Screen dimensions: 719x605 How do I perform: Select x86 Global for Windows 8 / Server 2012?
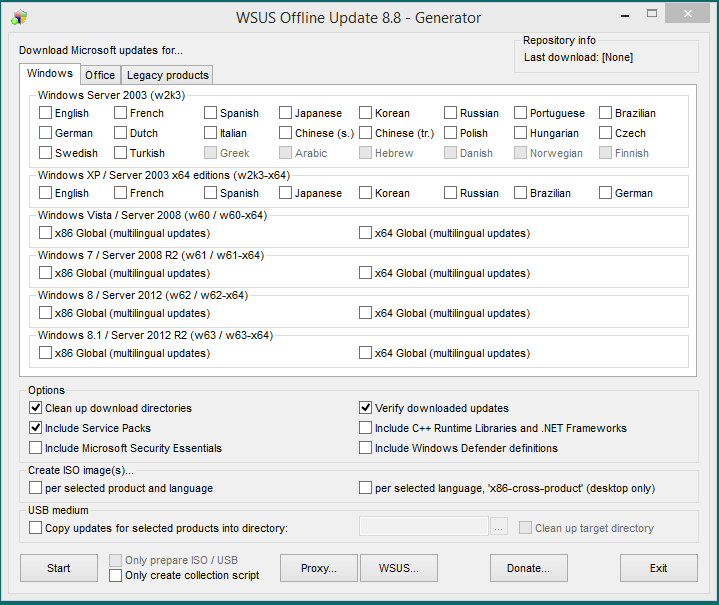[45, 313]
